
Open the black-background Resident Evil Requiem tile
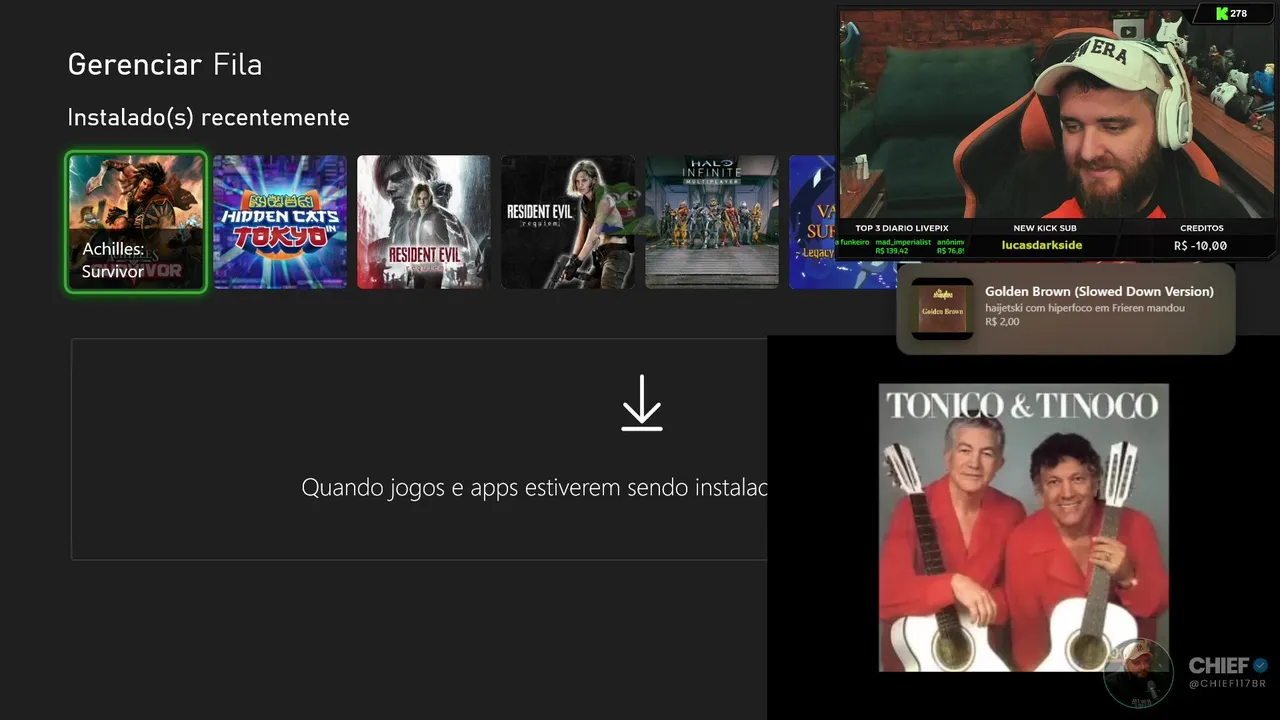(568, 222)
